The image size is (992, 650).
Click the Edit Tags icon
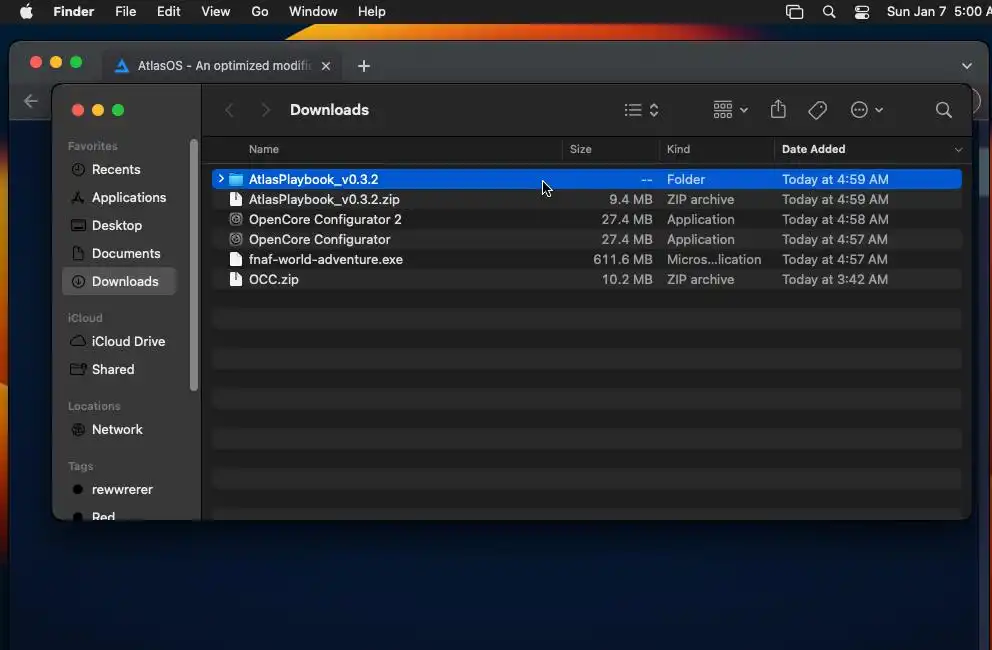[817, 110]
